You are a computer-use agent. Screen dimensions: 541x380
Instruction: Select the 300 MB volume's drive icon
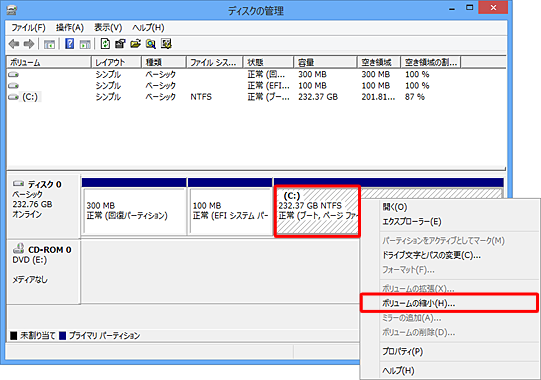click(13, 75)
